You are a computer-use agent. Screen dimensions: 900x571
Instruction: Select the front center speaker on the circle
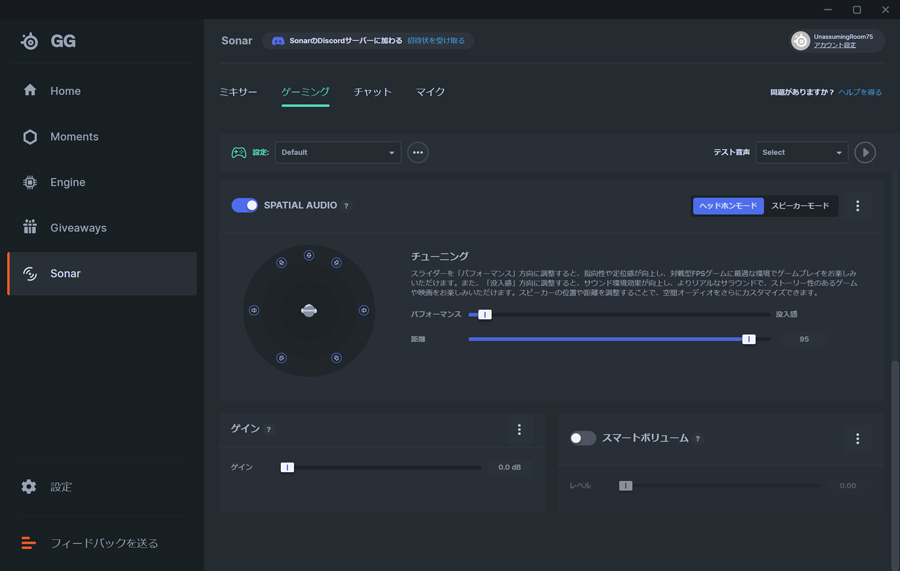[309, 255]
